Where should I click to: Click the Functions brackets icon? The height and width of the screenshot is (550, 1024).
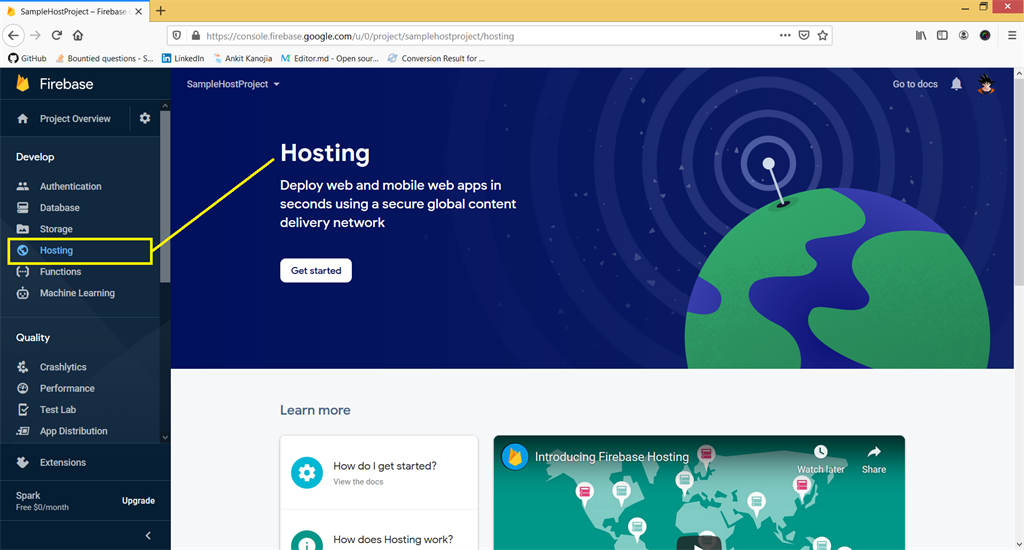point(23,272)
